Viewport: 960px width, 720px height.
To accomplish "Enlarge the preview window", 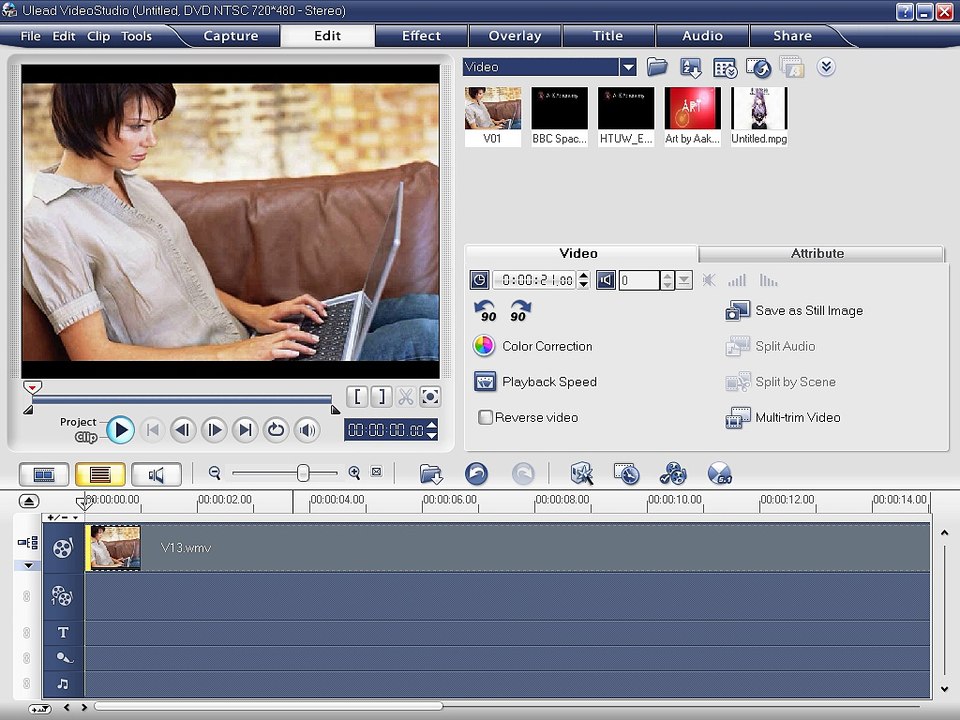I will click(x=430, y=397).
